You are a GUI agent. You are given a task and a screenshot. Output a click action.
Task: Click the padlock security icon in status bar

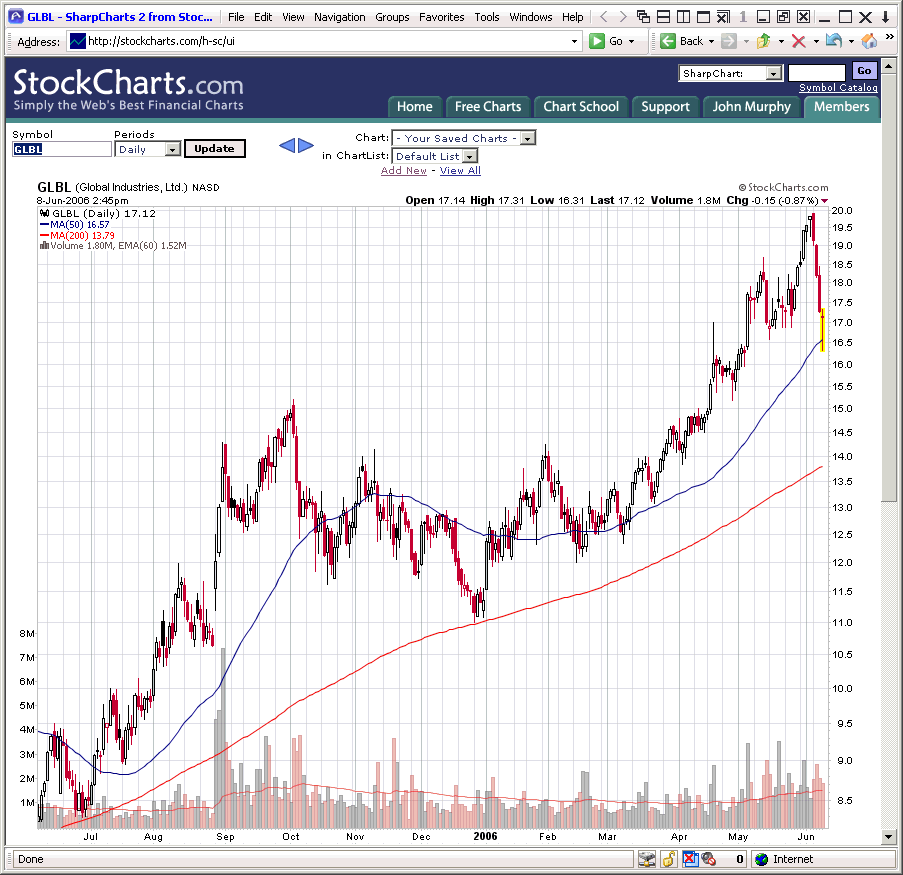(668, 858)
